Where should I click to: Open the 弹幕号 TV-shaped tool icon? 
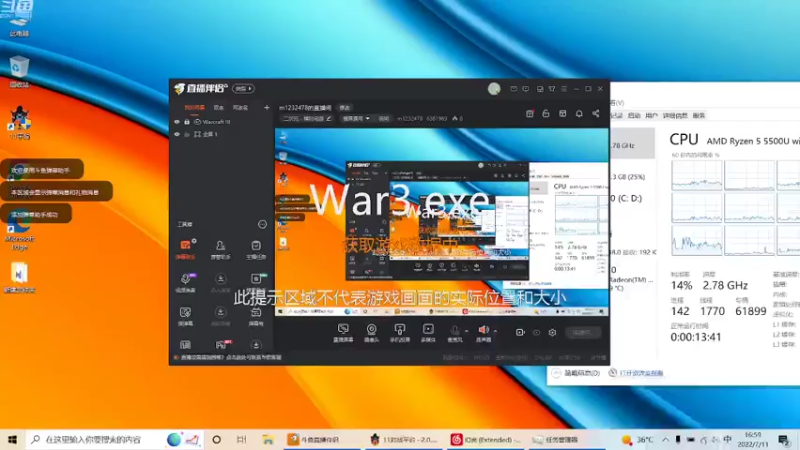(x=256, y=315)
